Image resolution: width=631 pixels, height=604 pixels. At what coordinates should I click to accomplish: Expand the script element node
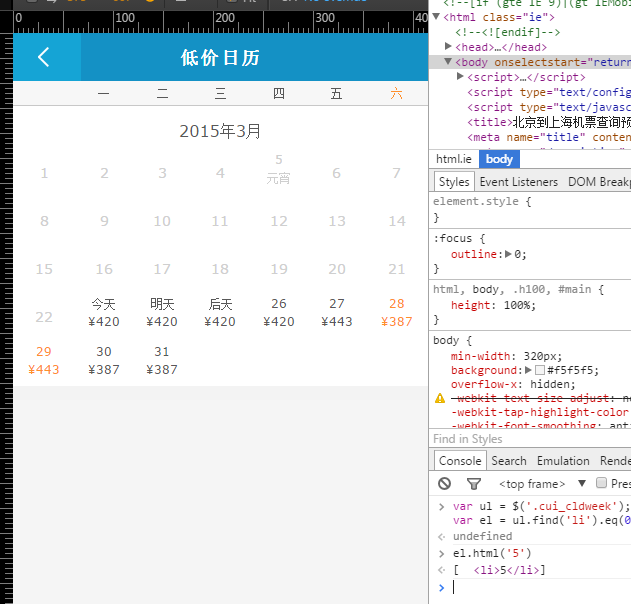click(x=460, y=77)
